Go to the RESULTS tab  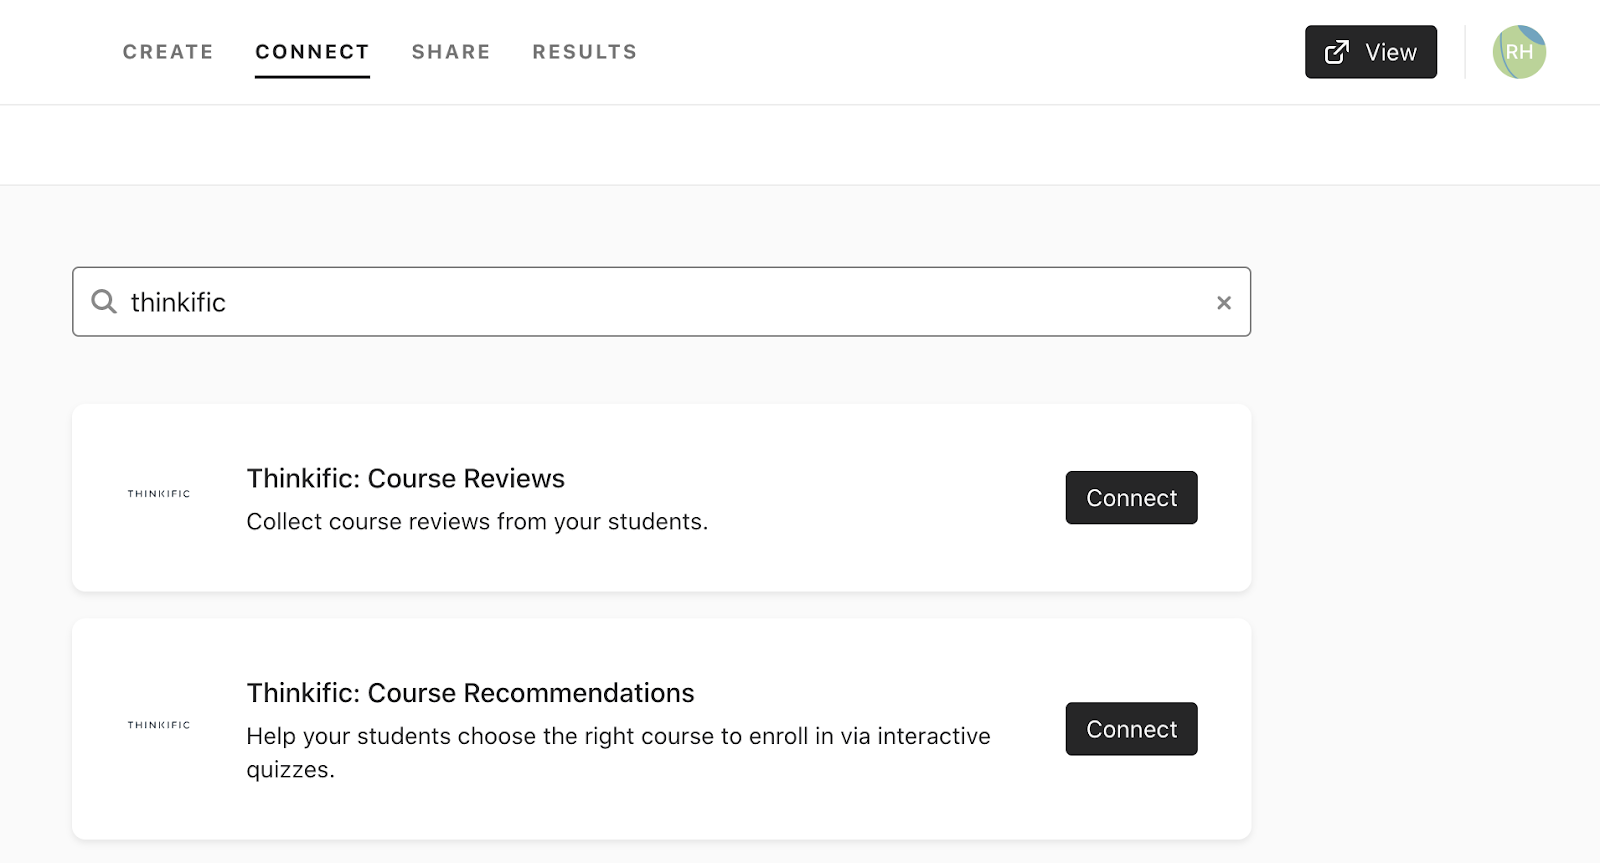pyautogui.click(x=585, y=52)
